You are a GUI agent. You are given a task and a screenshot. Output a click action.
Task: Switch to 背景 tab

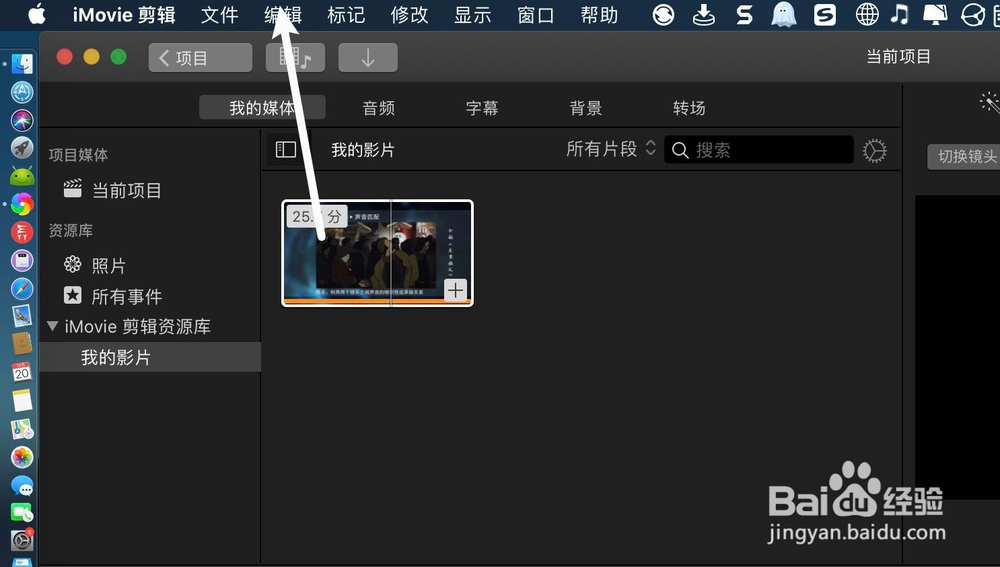coord(585,108)
